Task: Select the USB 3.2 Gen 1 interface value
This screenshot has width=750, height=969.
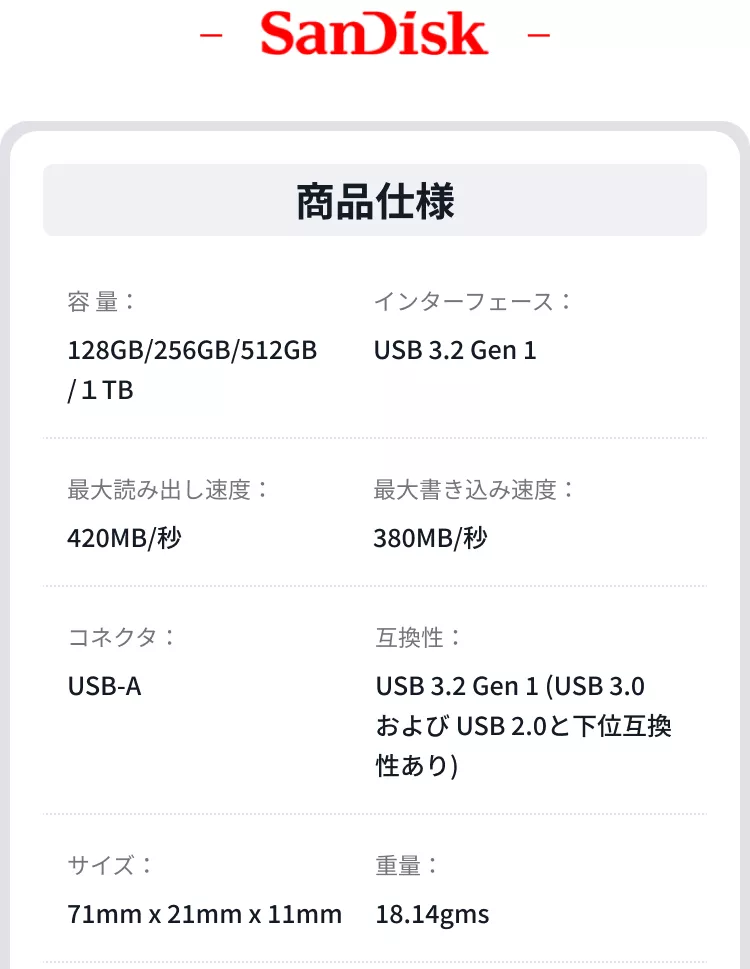Action: coord(455,351)
